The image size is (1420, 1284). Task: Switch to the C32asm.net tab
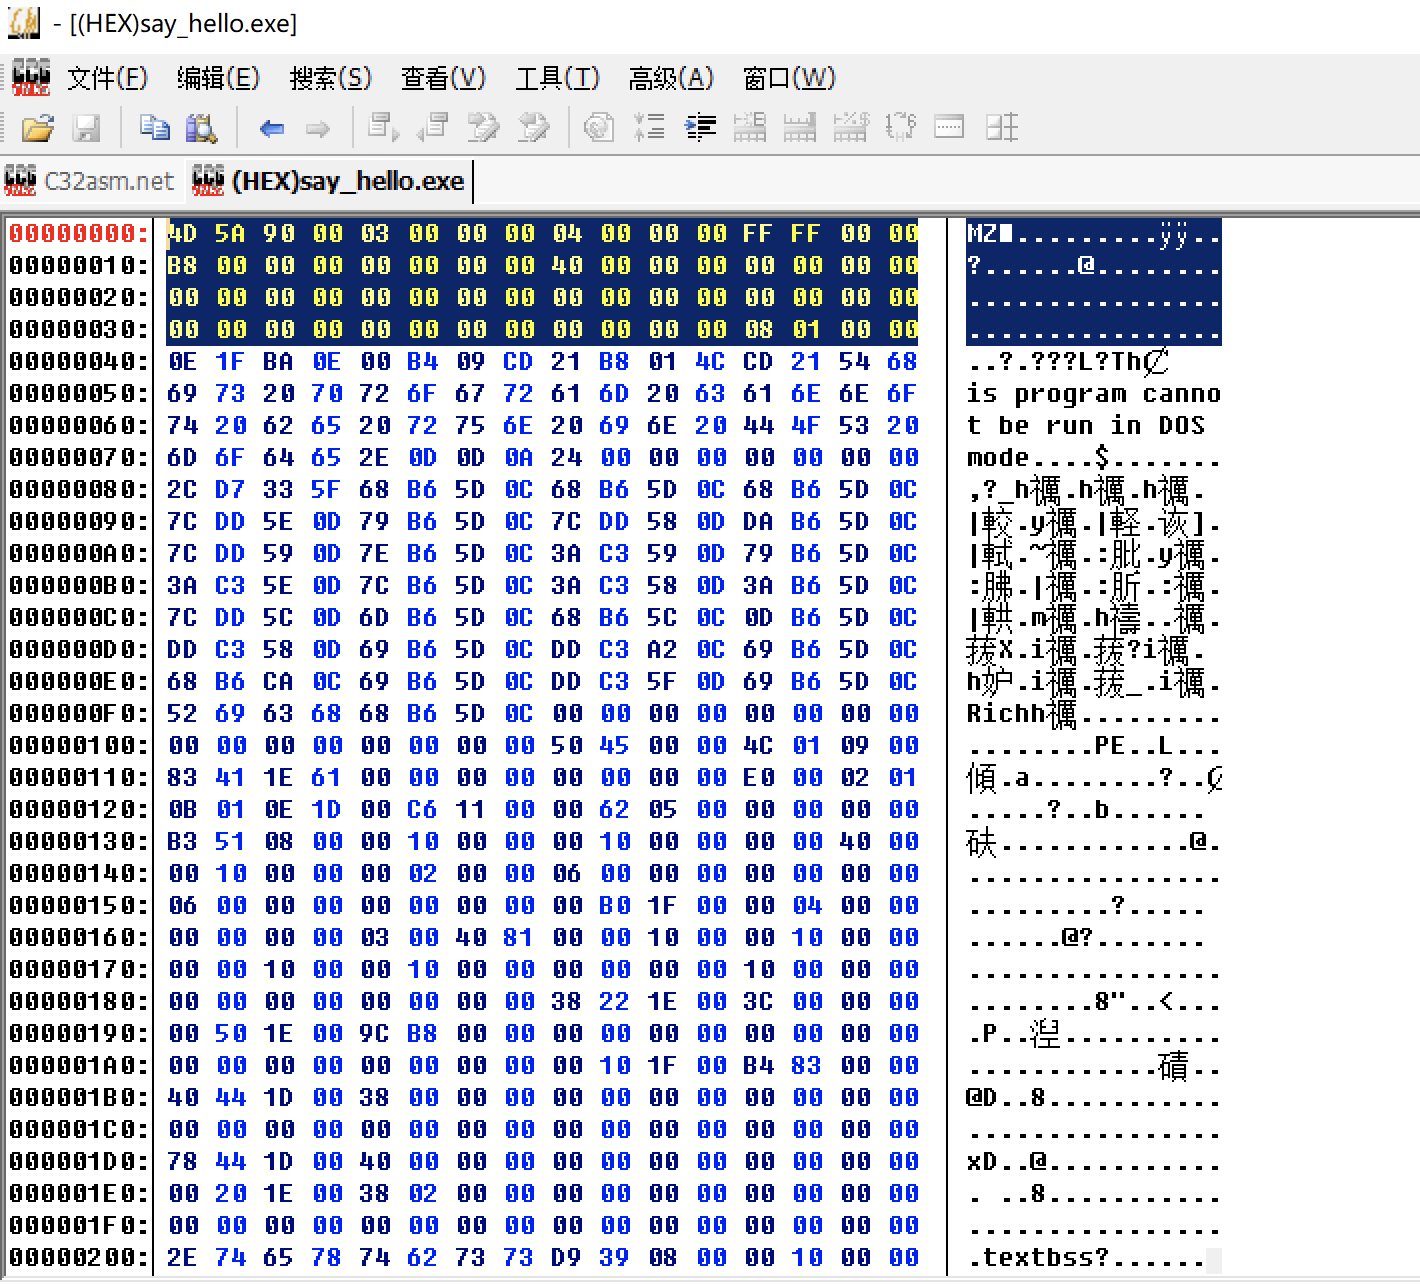(x=90, y=181)
